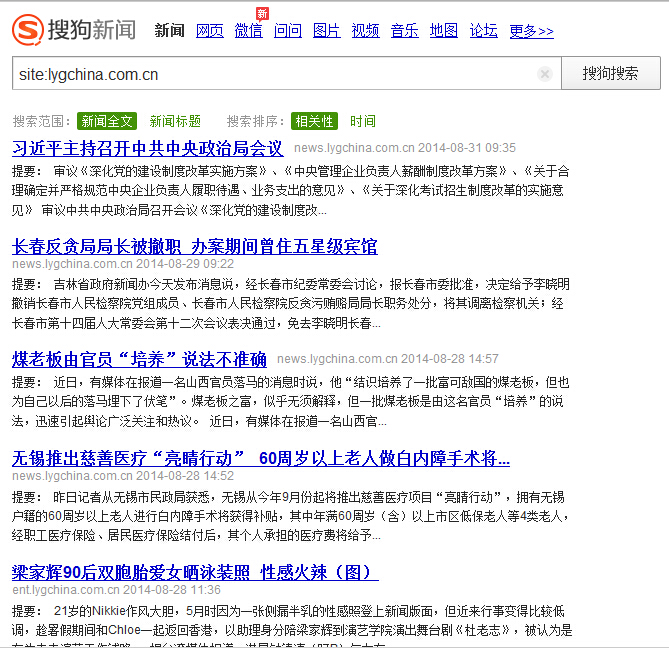The image size is (669, 648).
Task: Click the summary mentioning 深化党的建设制度改革
Action: pos(291,191)
